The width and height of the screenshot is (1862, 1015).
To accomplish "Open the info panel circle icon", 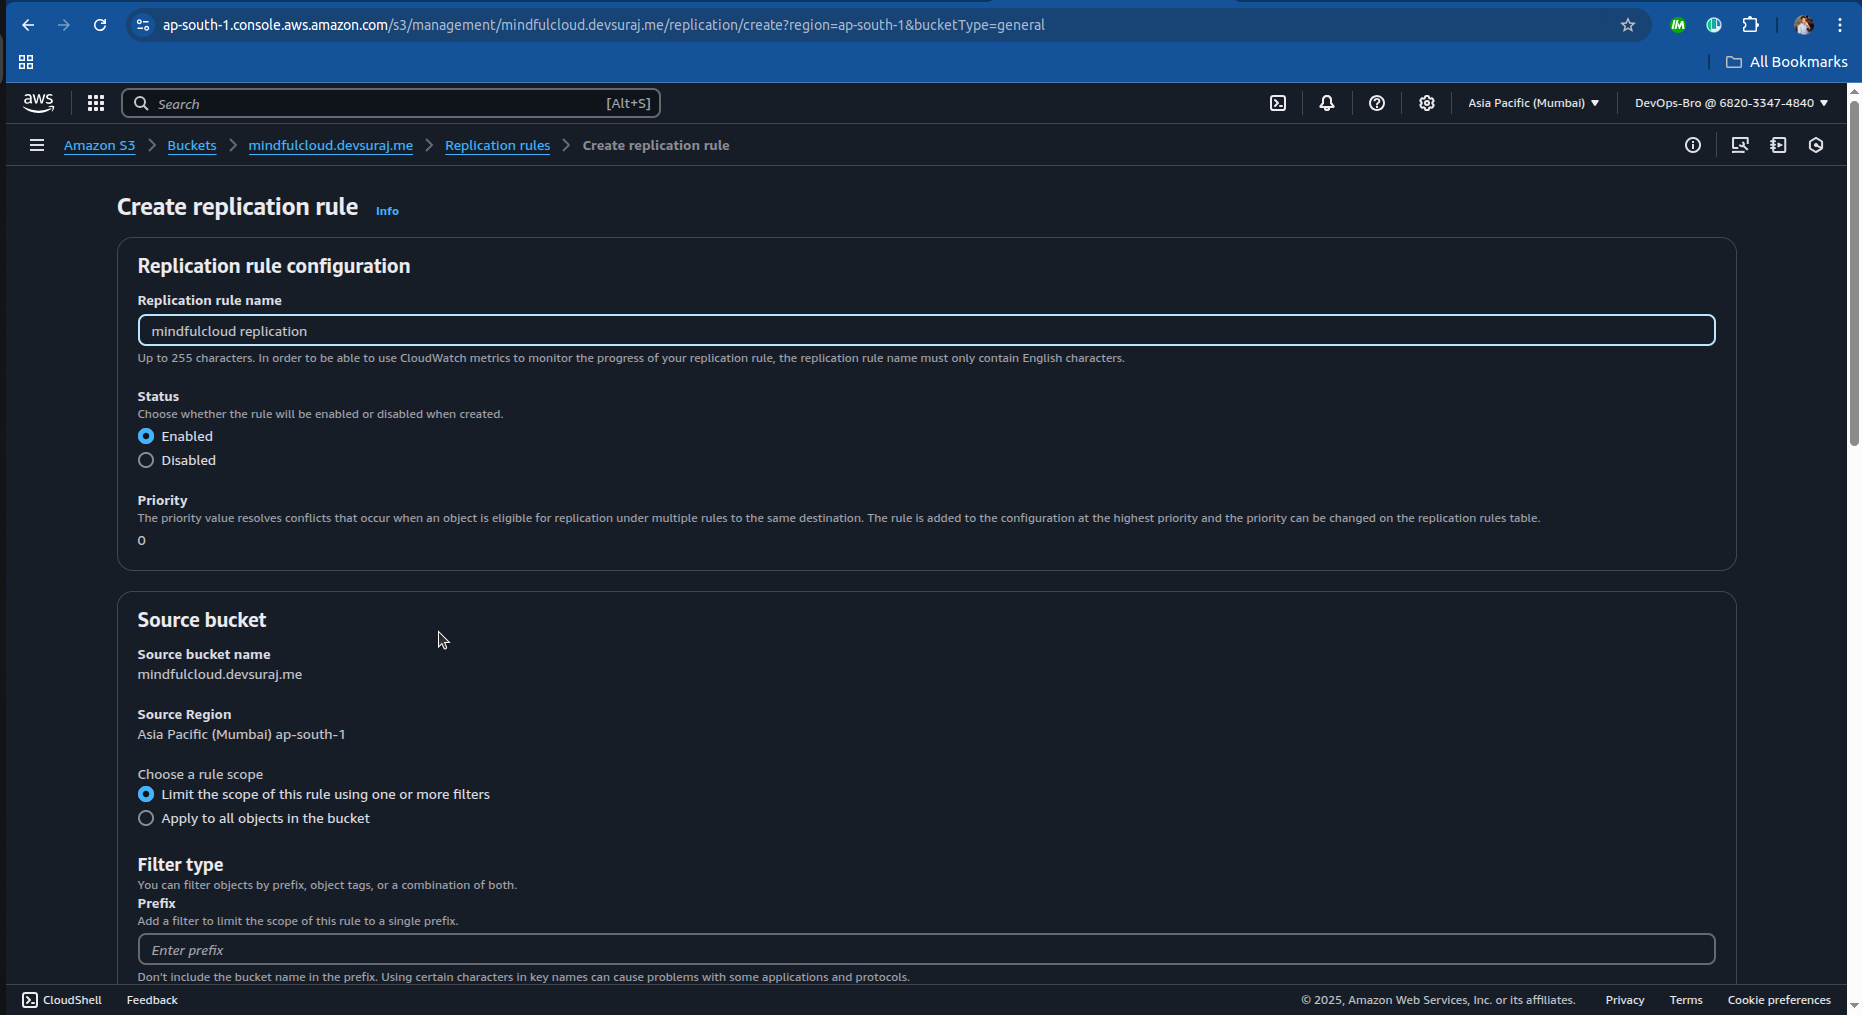I will (x=1693, y=145).
